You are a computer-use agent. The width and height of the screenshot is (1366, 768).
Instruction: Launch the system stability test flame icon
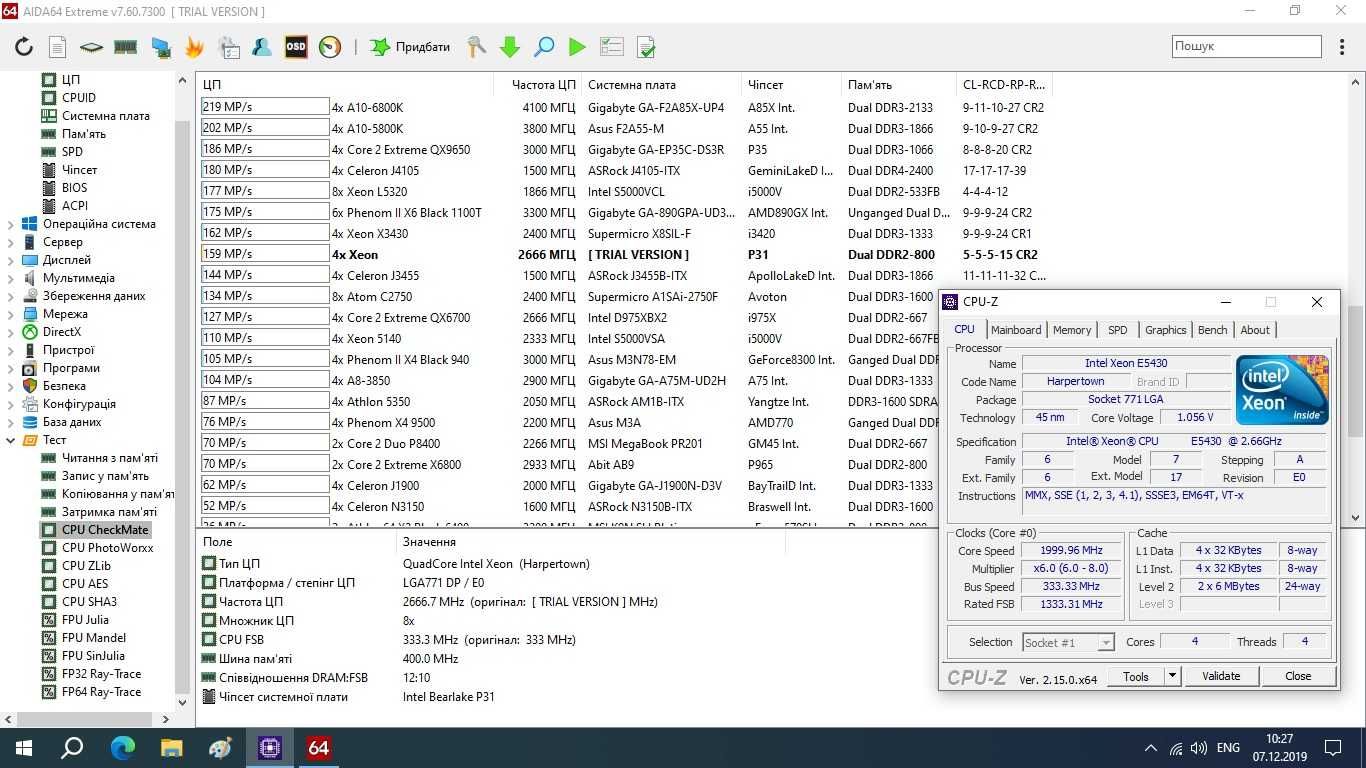(x=194, y=47)
